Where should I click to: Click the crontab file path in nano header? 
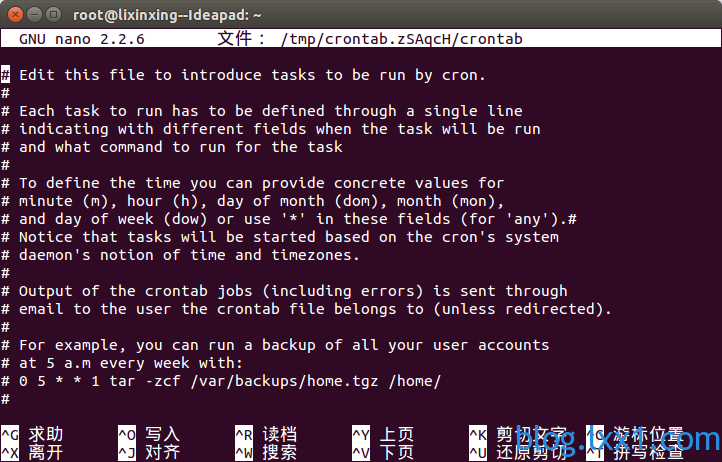pos(402,39)
